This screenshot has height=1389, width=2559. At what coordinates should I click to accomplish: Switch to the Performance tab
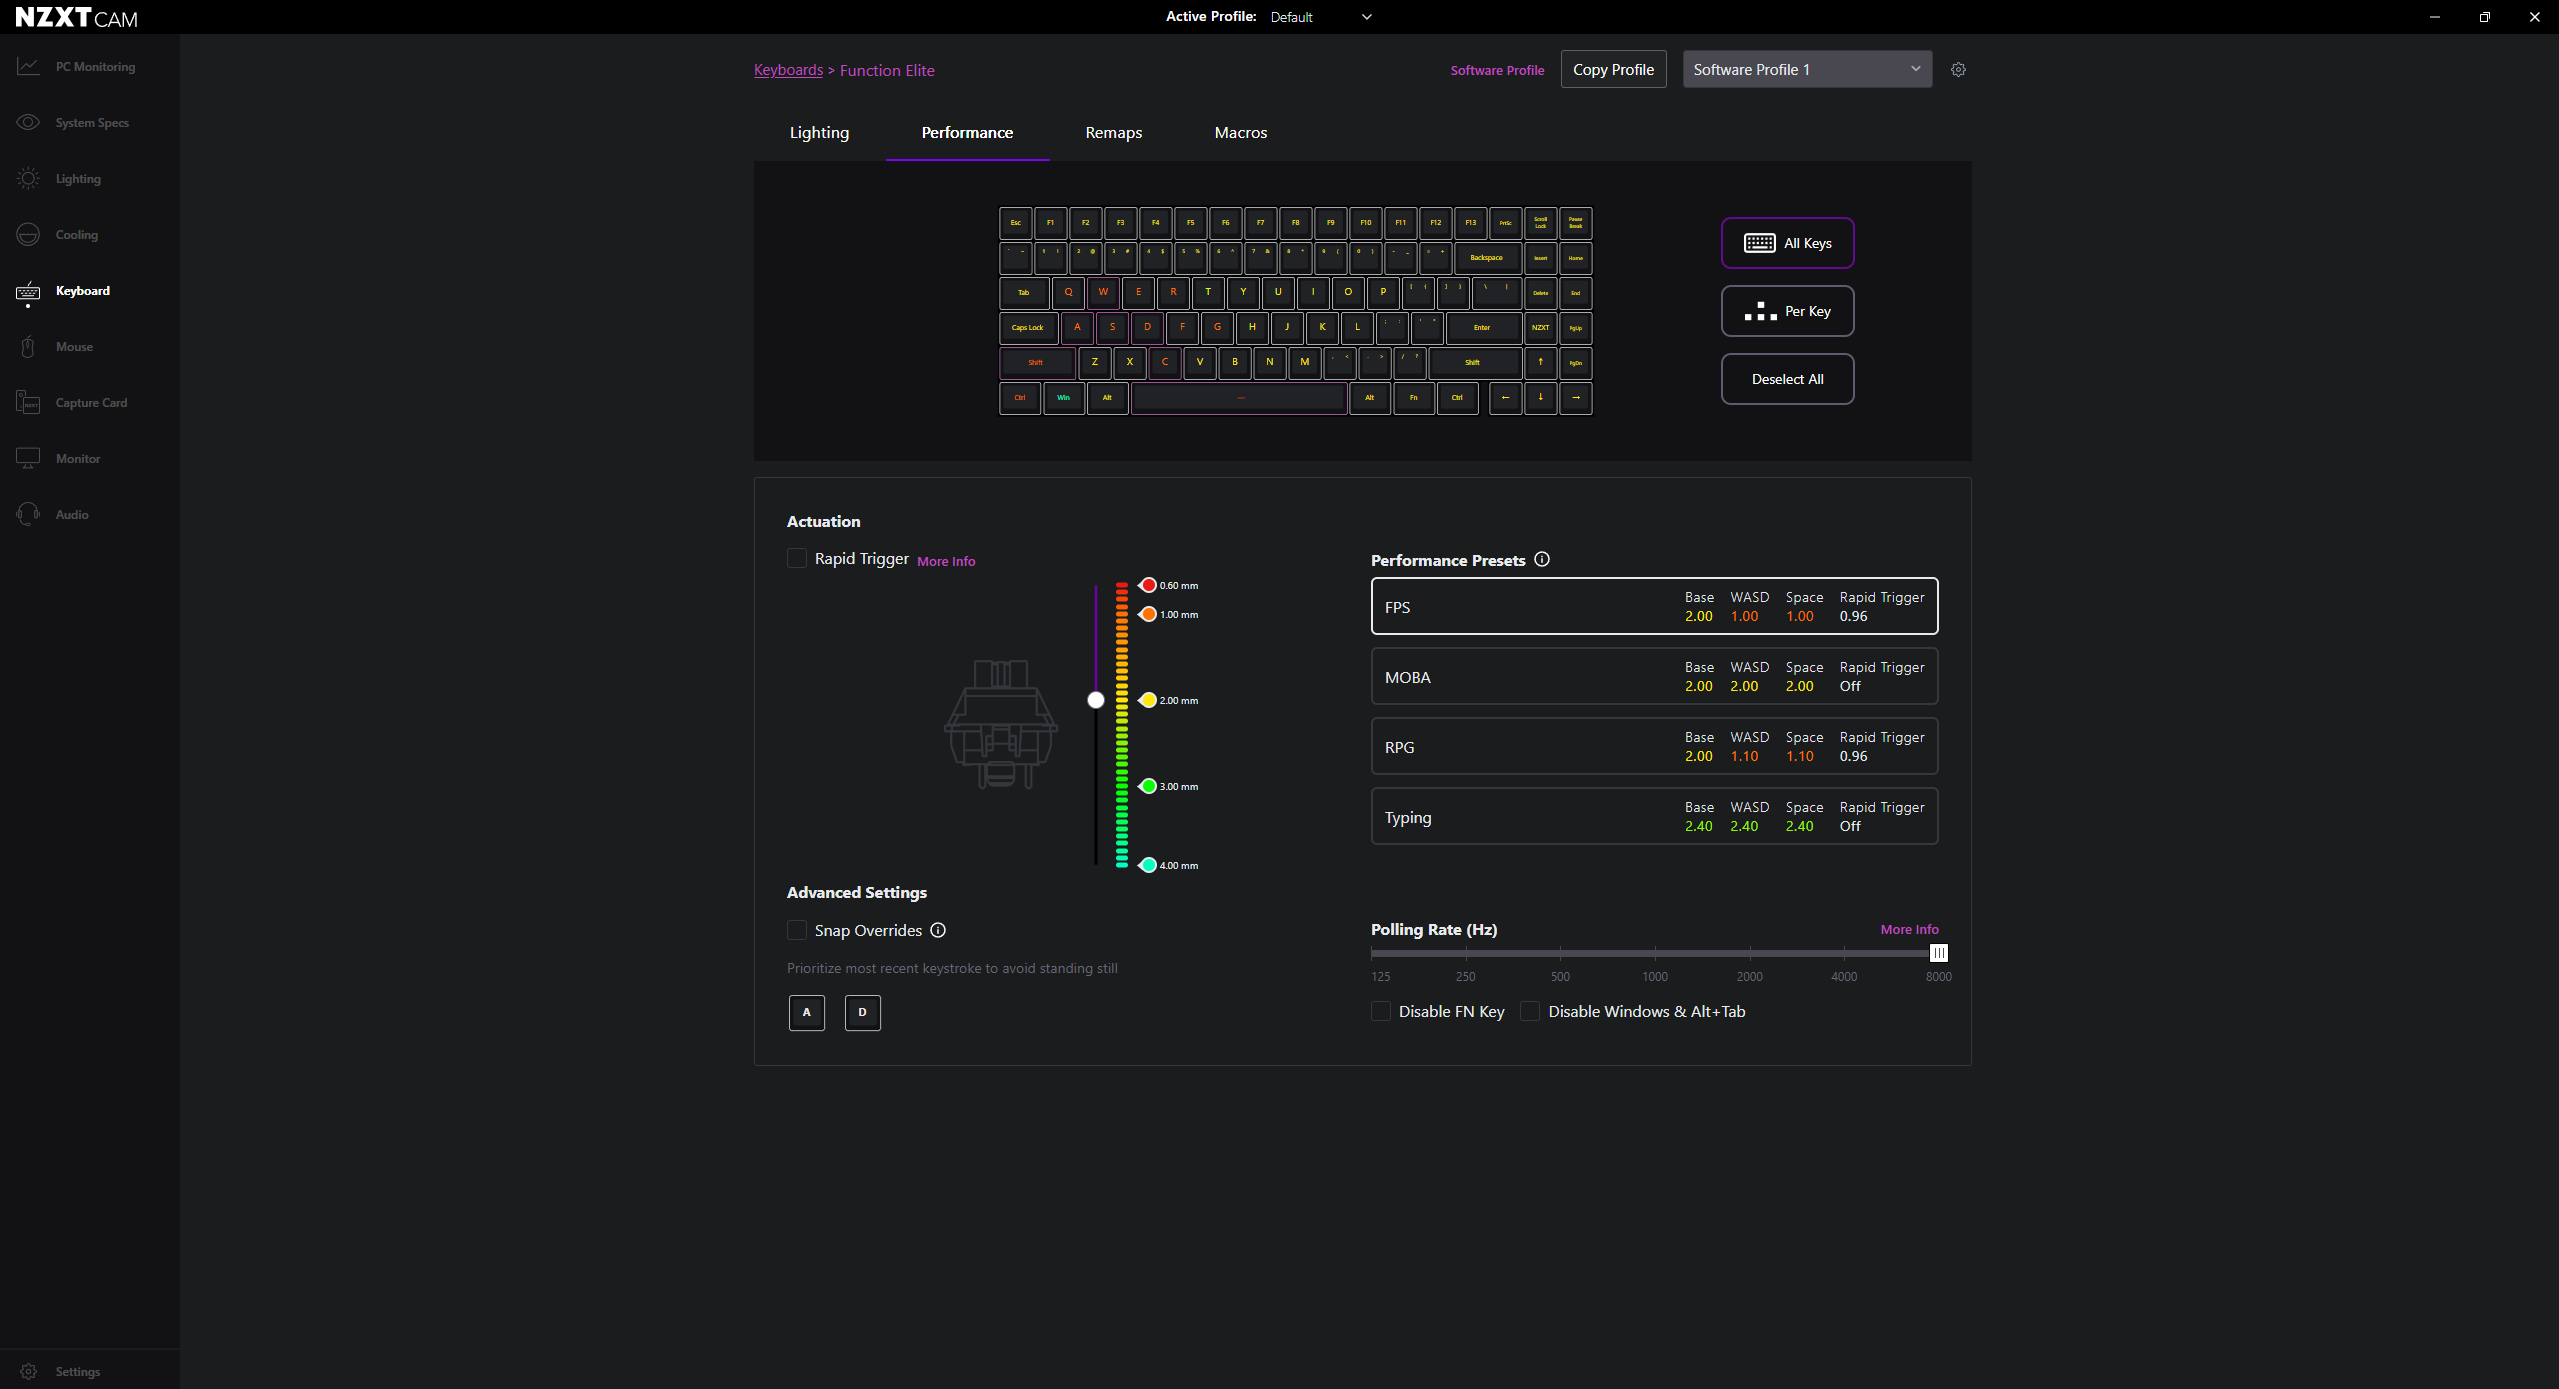pyautogui.click(x=967, y=133)
